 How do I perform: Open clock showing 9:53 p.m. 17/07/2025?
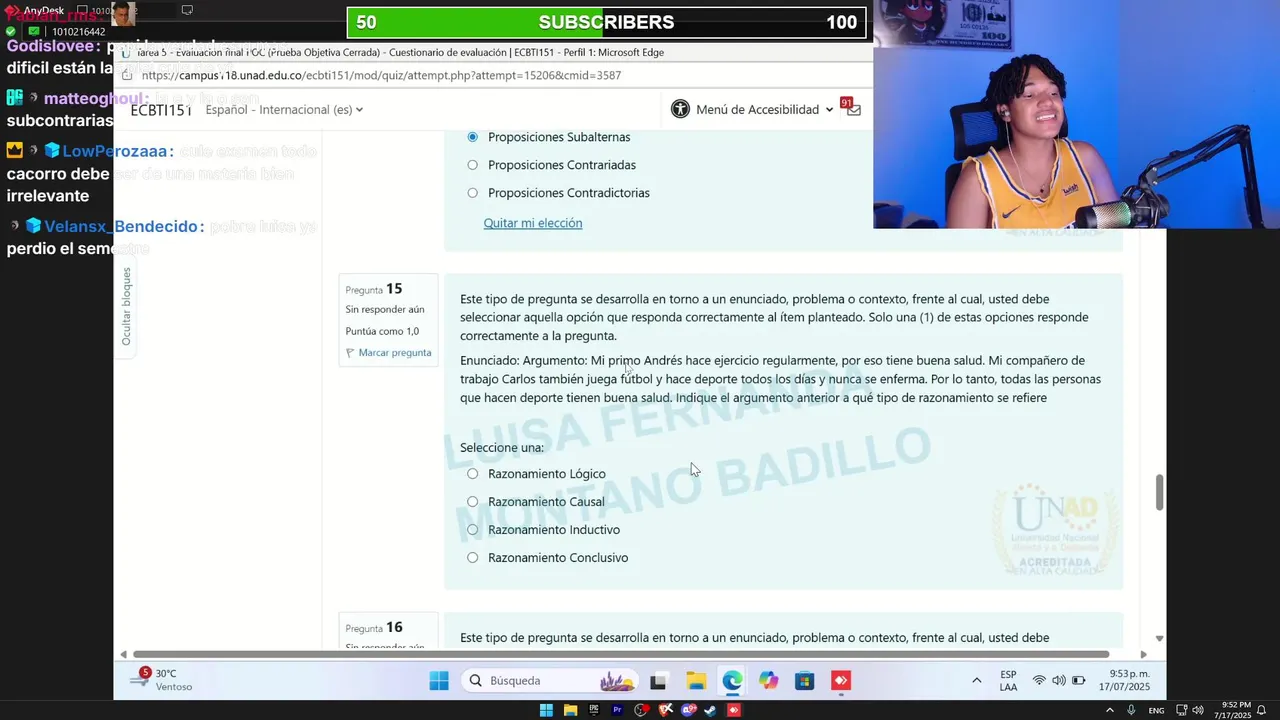click(1124, 681)
